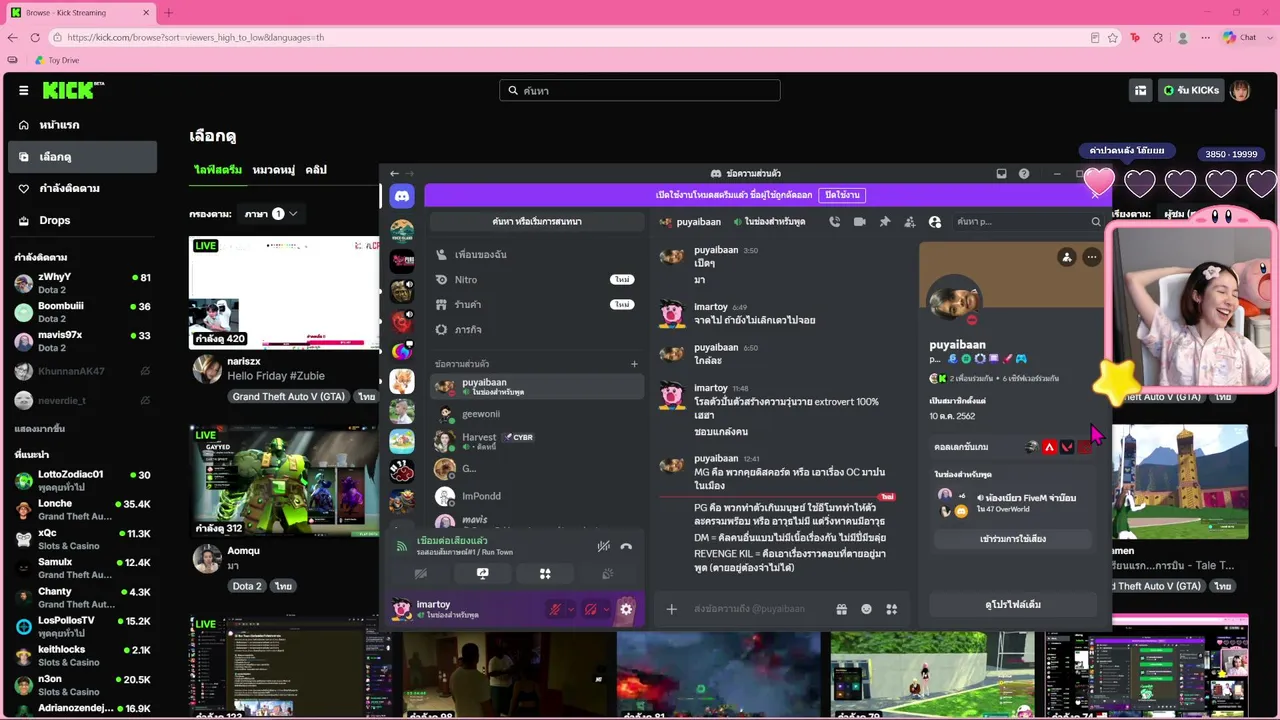Open the Kick dashboard layout icon

point(1140,90)
